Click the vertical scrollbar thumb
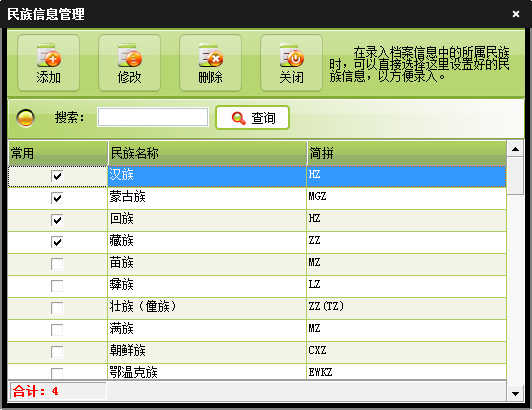 (515, 175)
